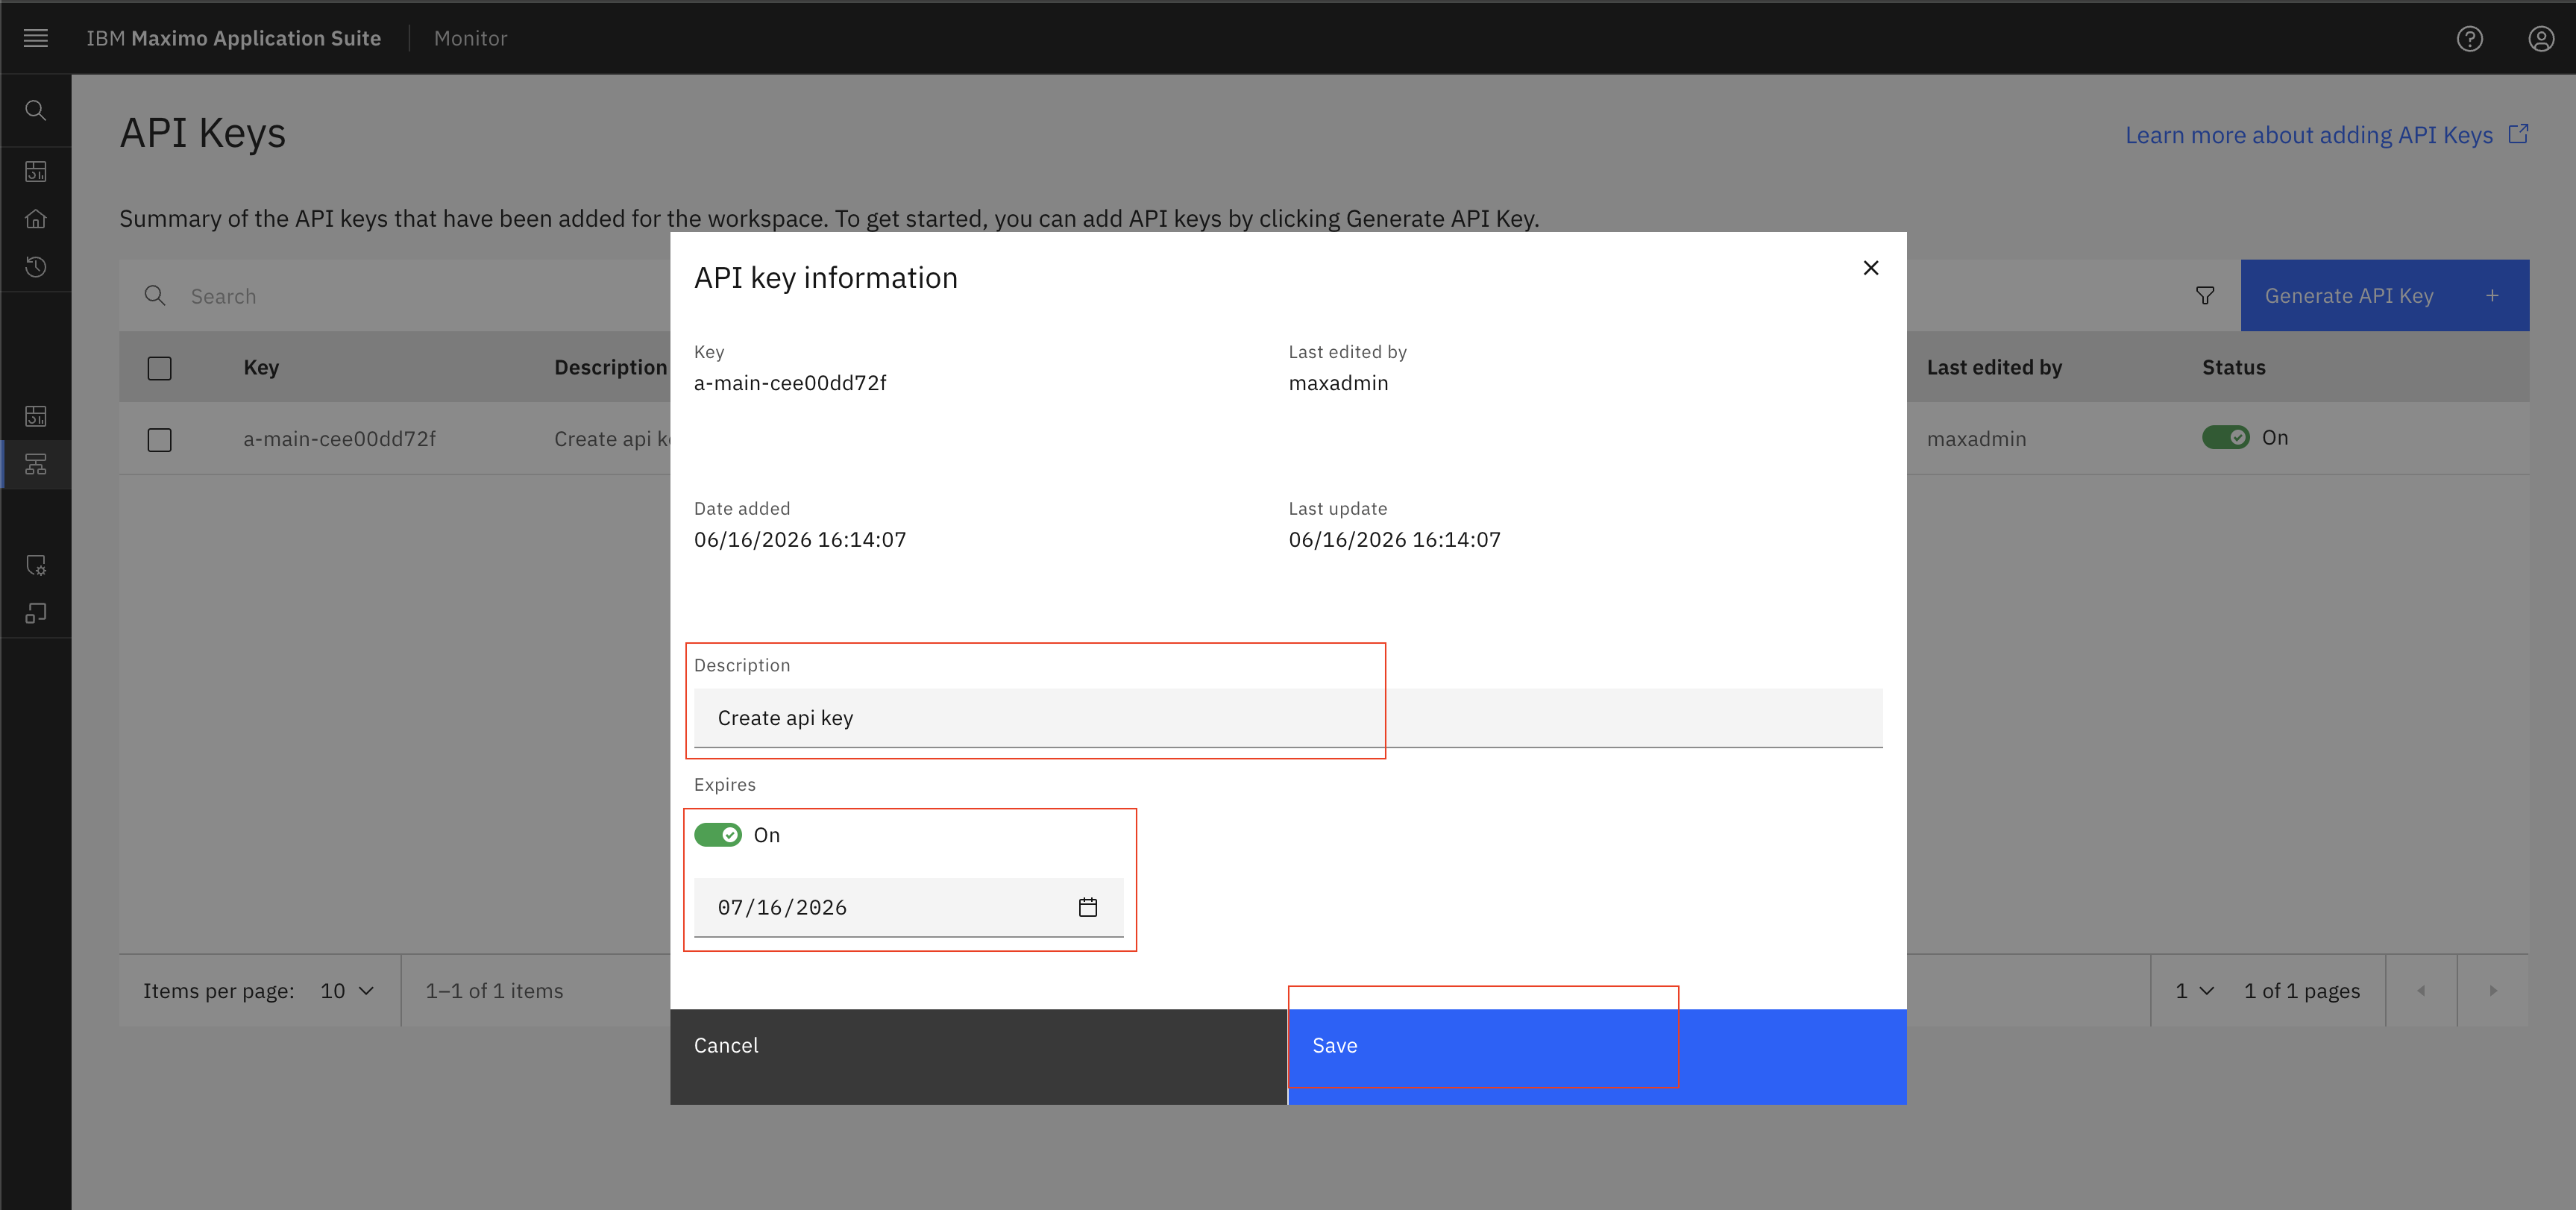Click the table search magnifier icon
The height and width of the screenshot is (1210, 2576).
point(155,296)
